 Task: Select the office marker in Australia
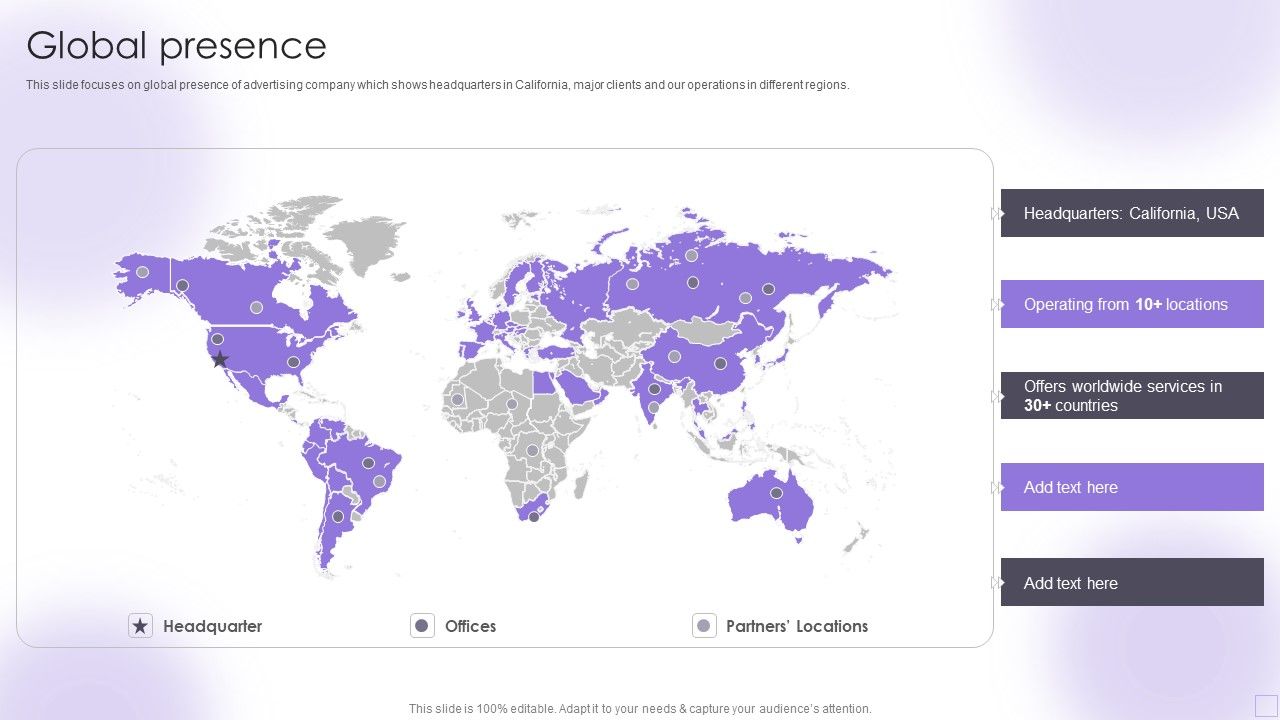point(776,493)
